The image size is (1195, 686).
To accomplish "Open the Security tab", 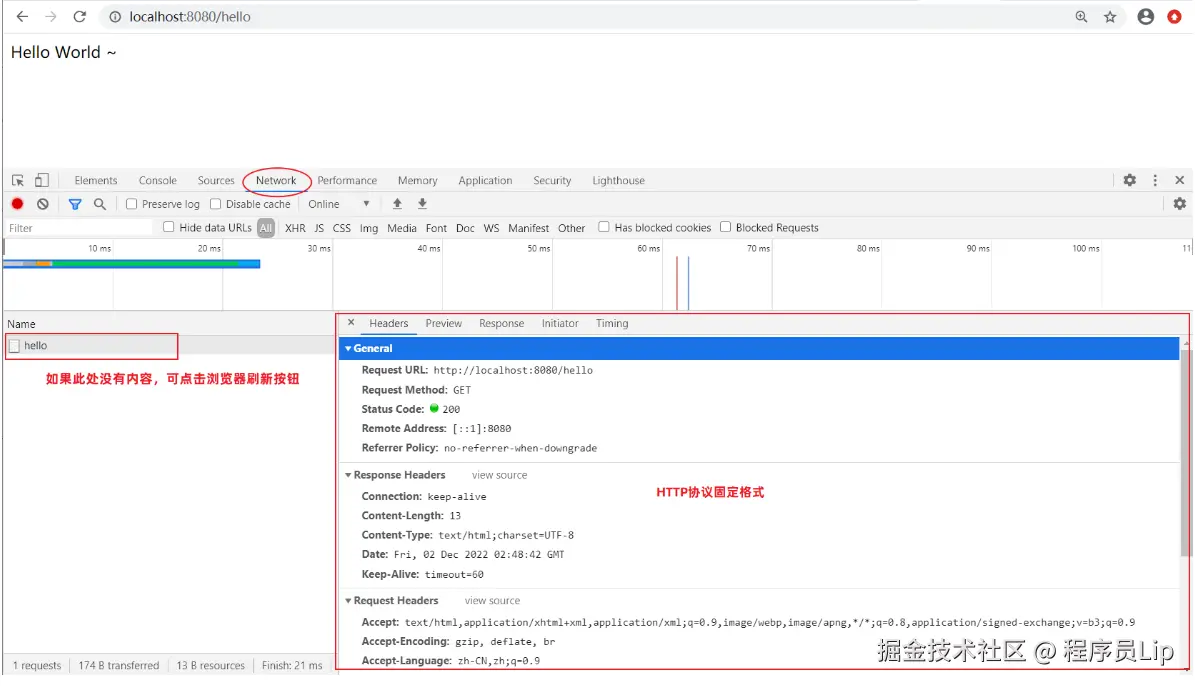I will point(552,181).
